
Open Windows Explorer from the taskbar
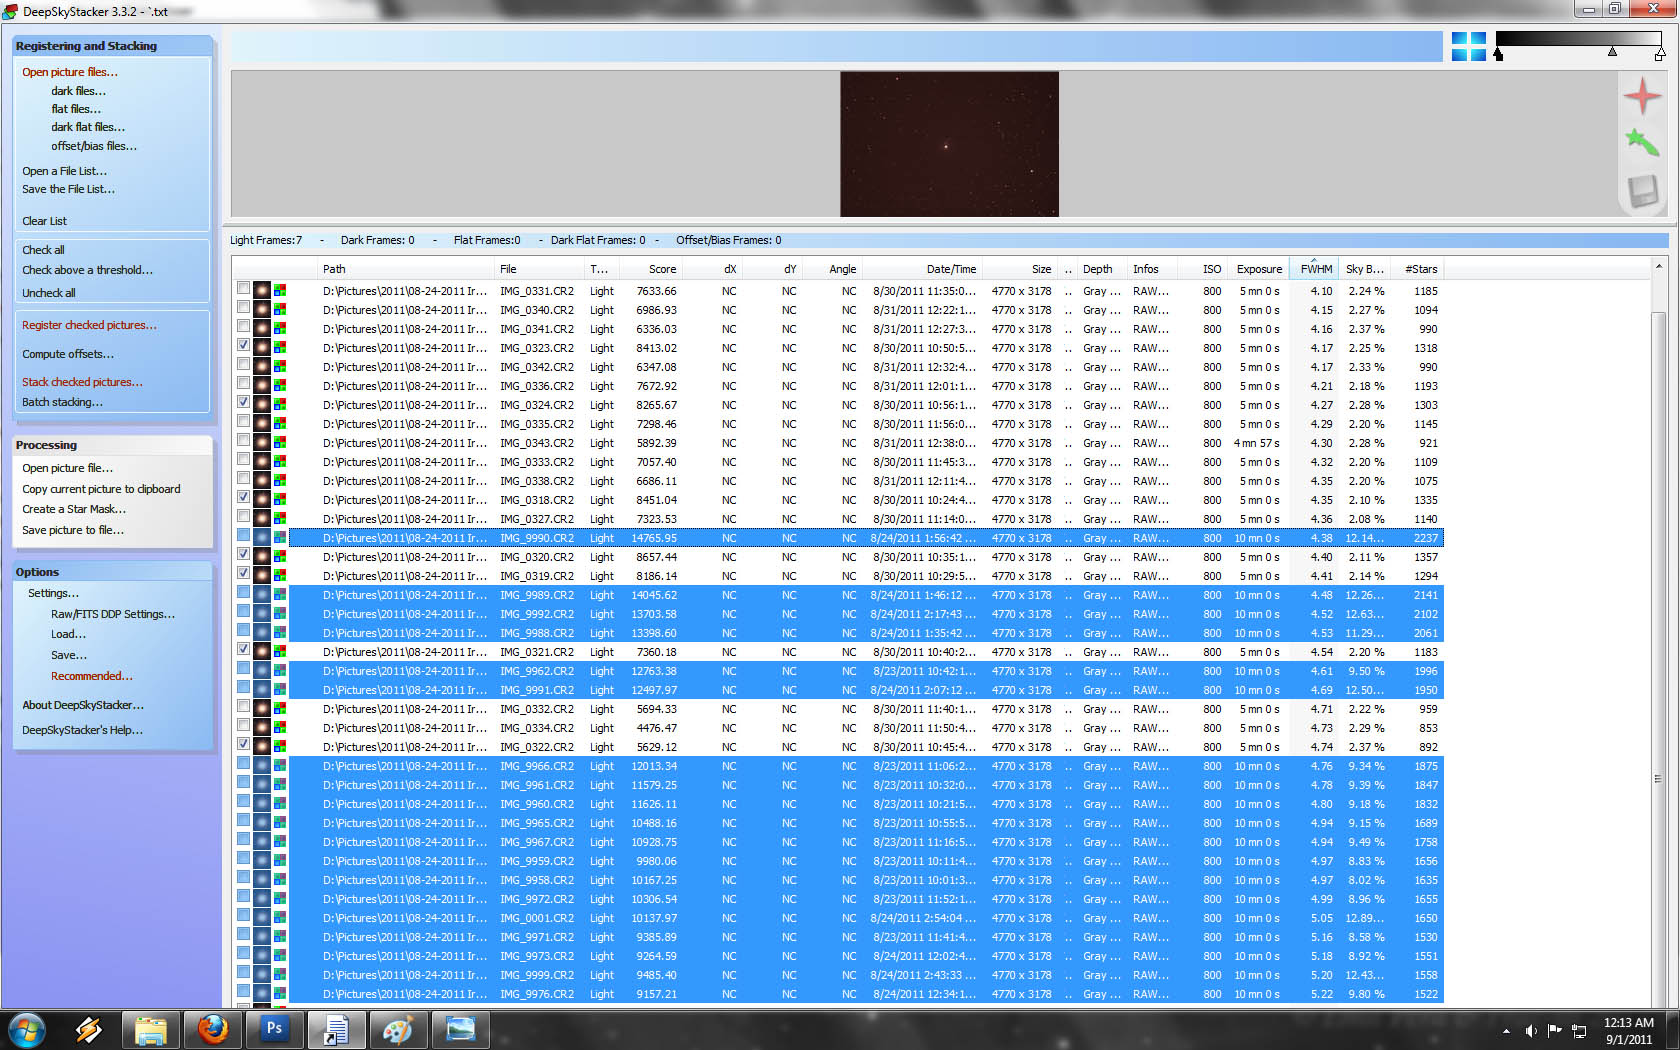[151, 1029]
